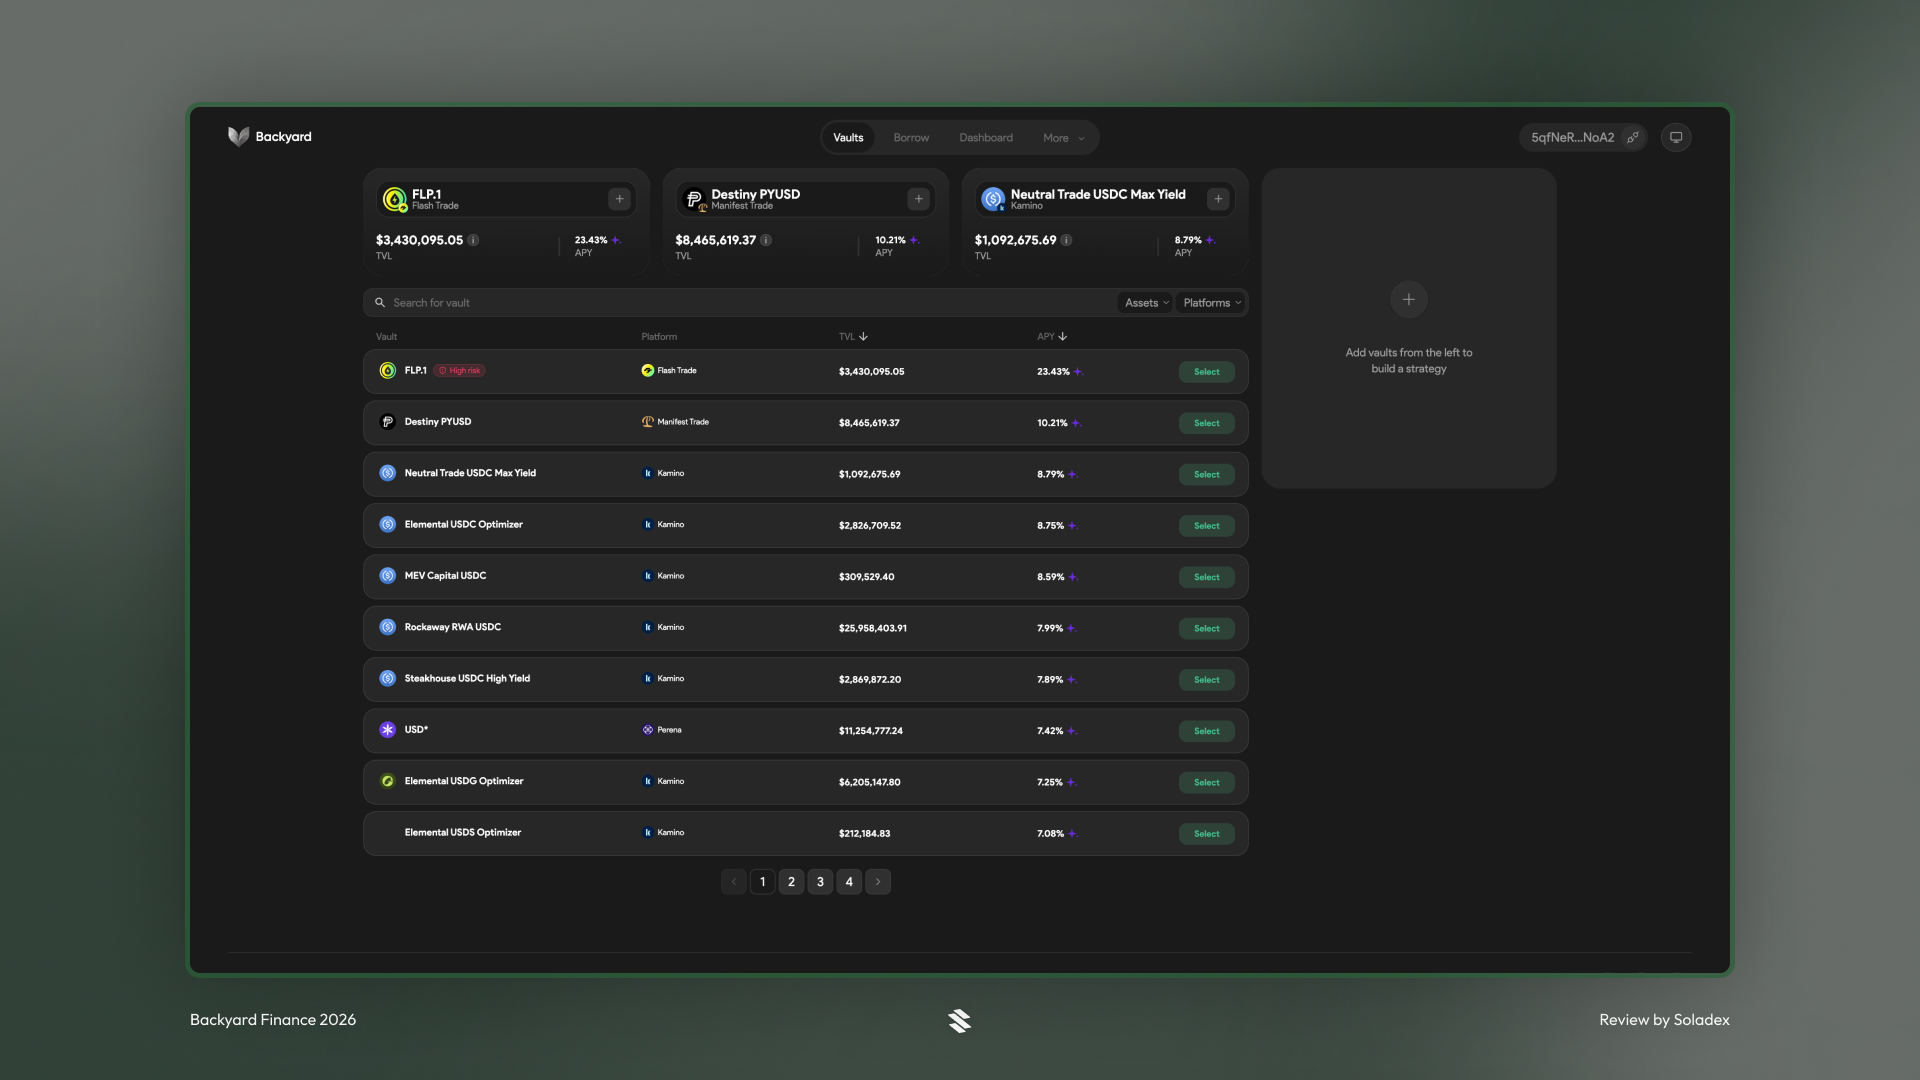Click the big plus in strategy panel
This screenshot has height=1080, width=1920.
pos(1408,299)
